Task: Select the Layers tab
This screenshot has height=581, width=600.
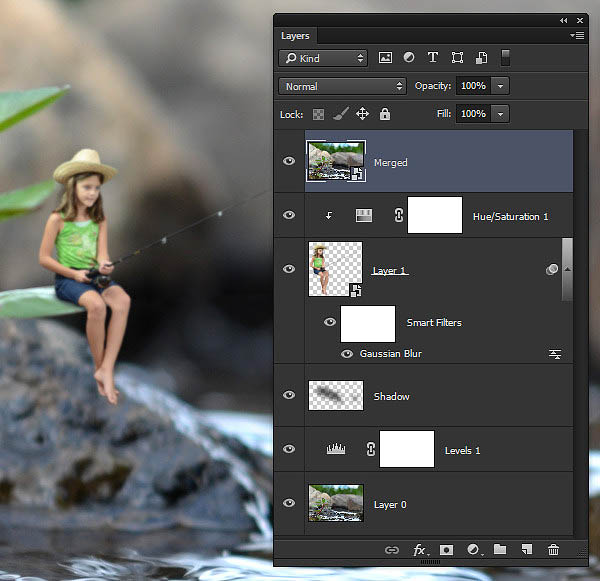Action: [295, 36]
